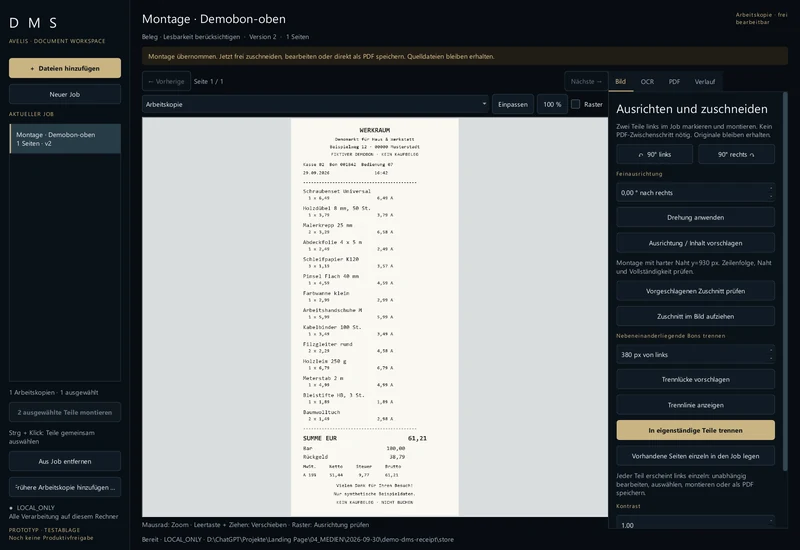Set zoom to 100 %
The width and height of the screenshot is (800, 550).
tap(552, 104)
